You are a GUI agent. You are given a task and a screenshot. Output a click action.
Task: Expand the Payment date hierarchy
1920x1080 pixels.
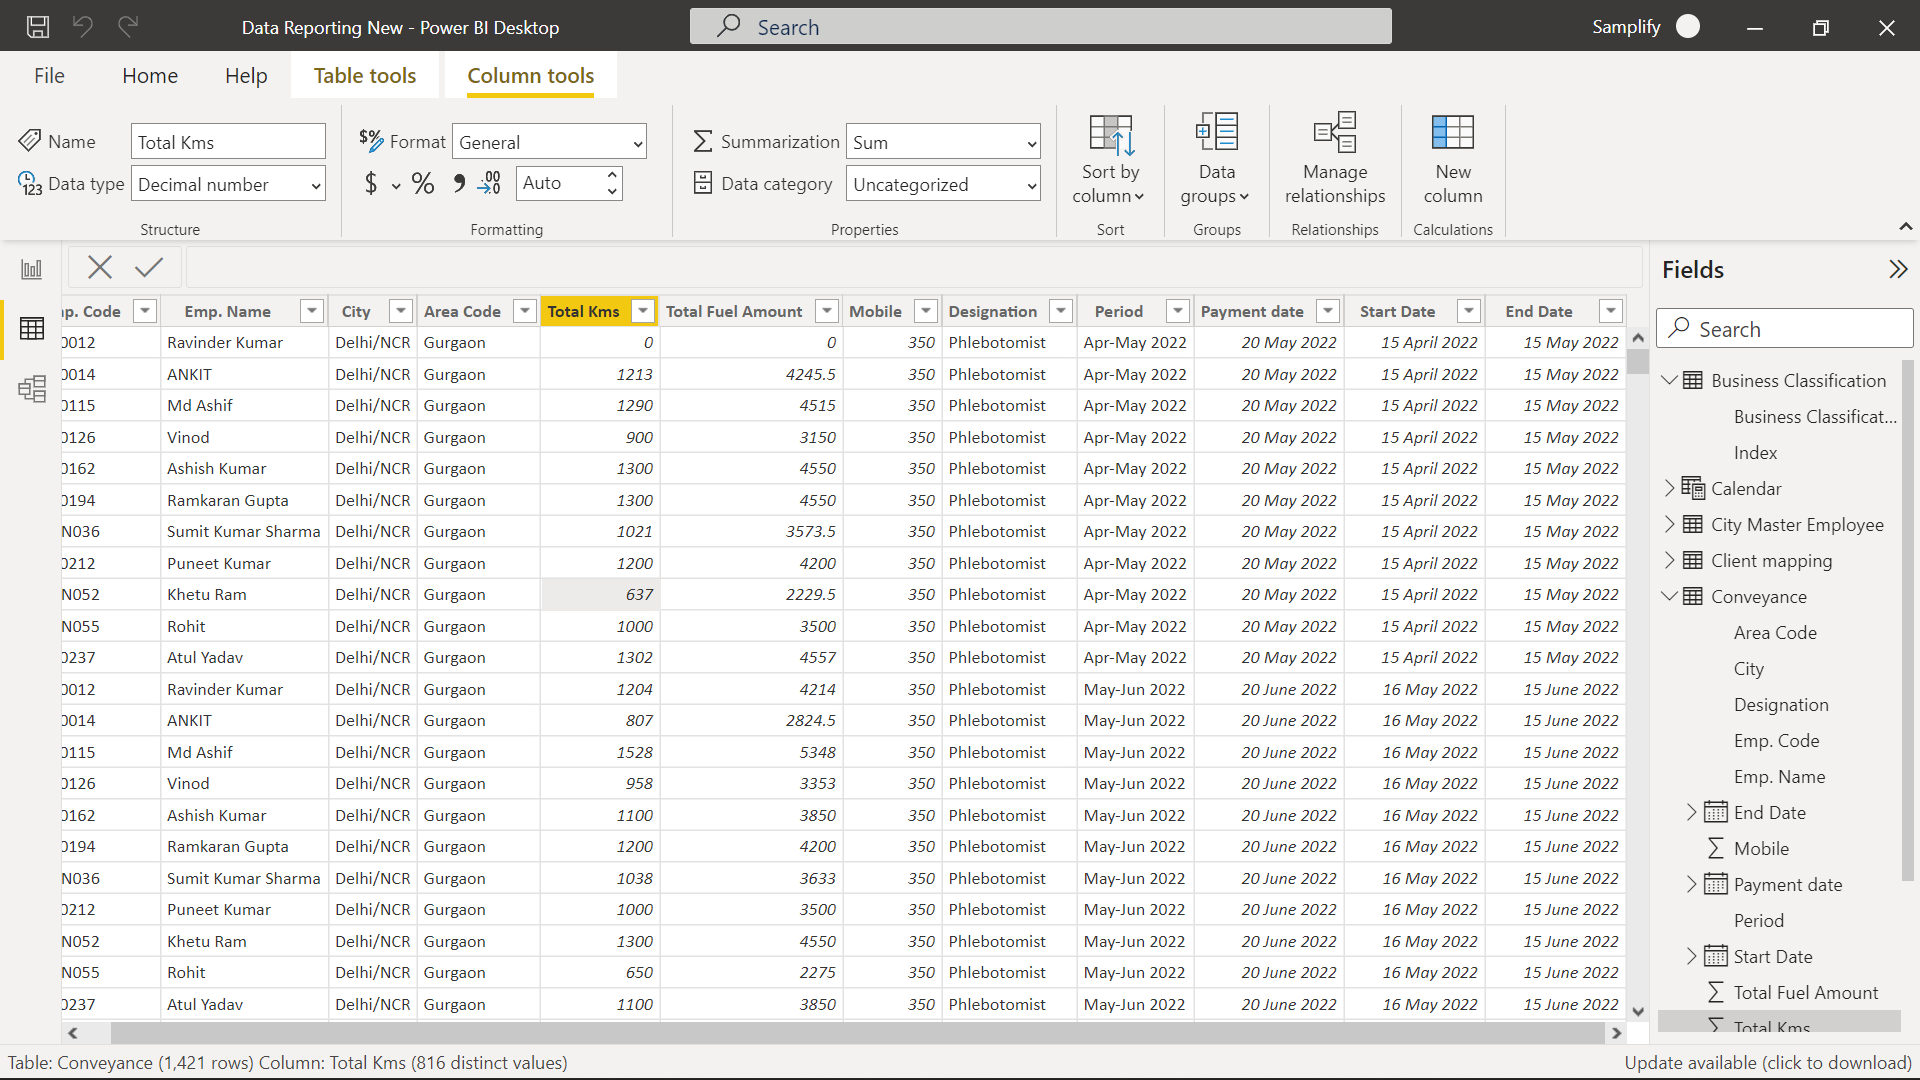(1692, 884)
